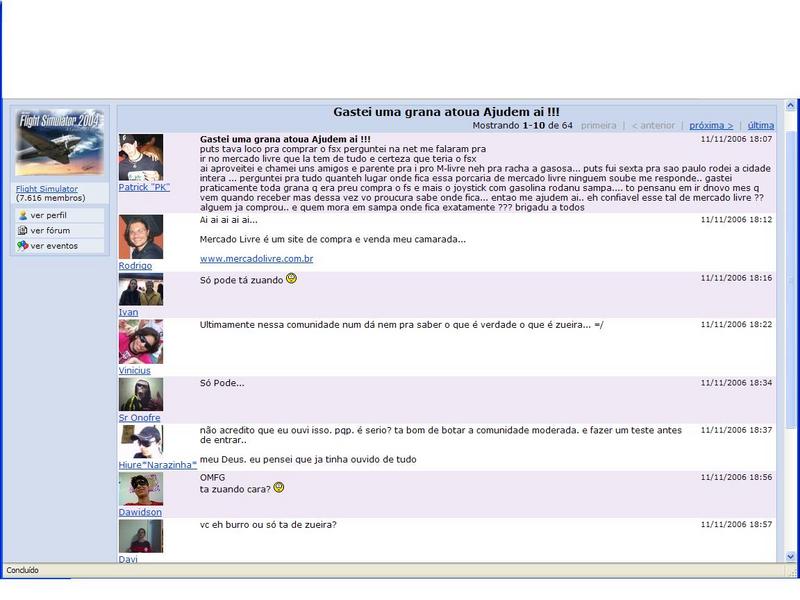800x600 pixels.
Task: Click the smiley after Só pode tá zuando
Action: tap(291, 279)
